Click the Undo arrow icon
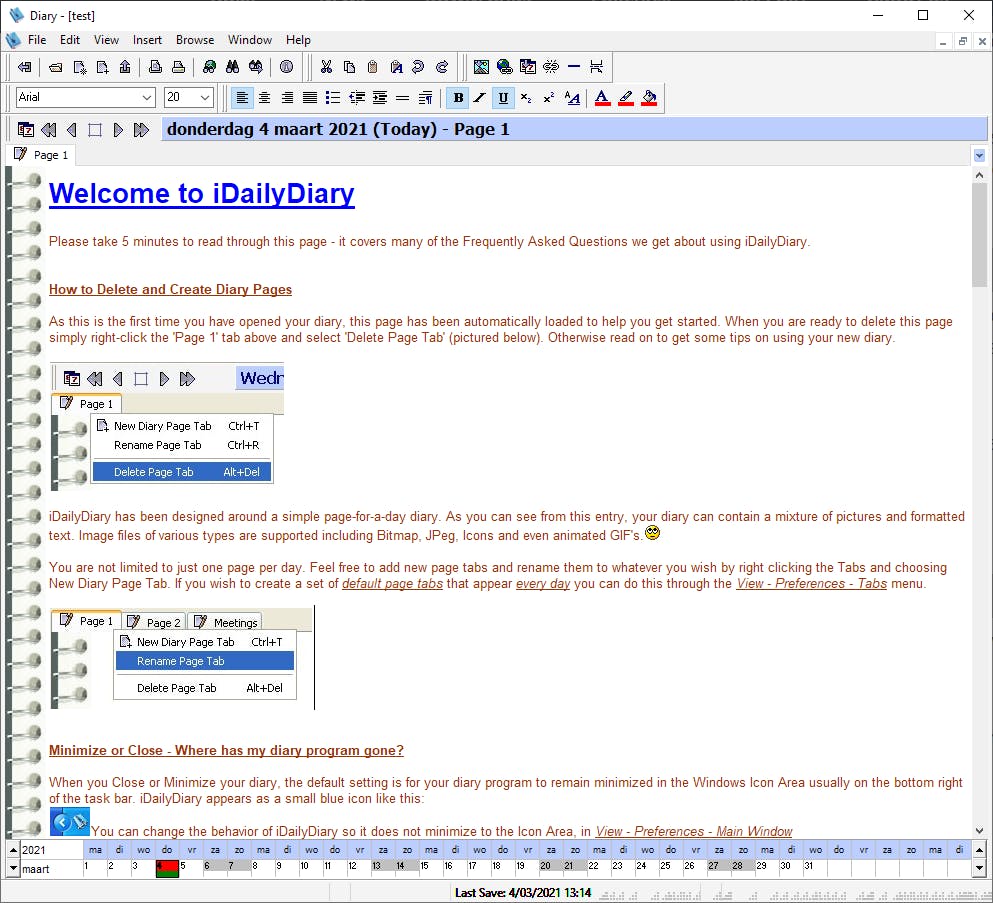Screen dimensions: 993x903 point(419,66)
